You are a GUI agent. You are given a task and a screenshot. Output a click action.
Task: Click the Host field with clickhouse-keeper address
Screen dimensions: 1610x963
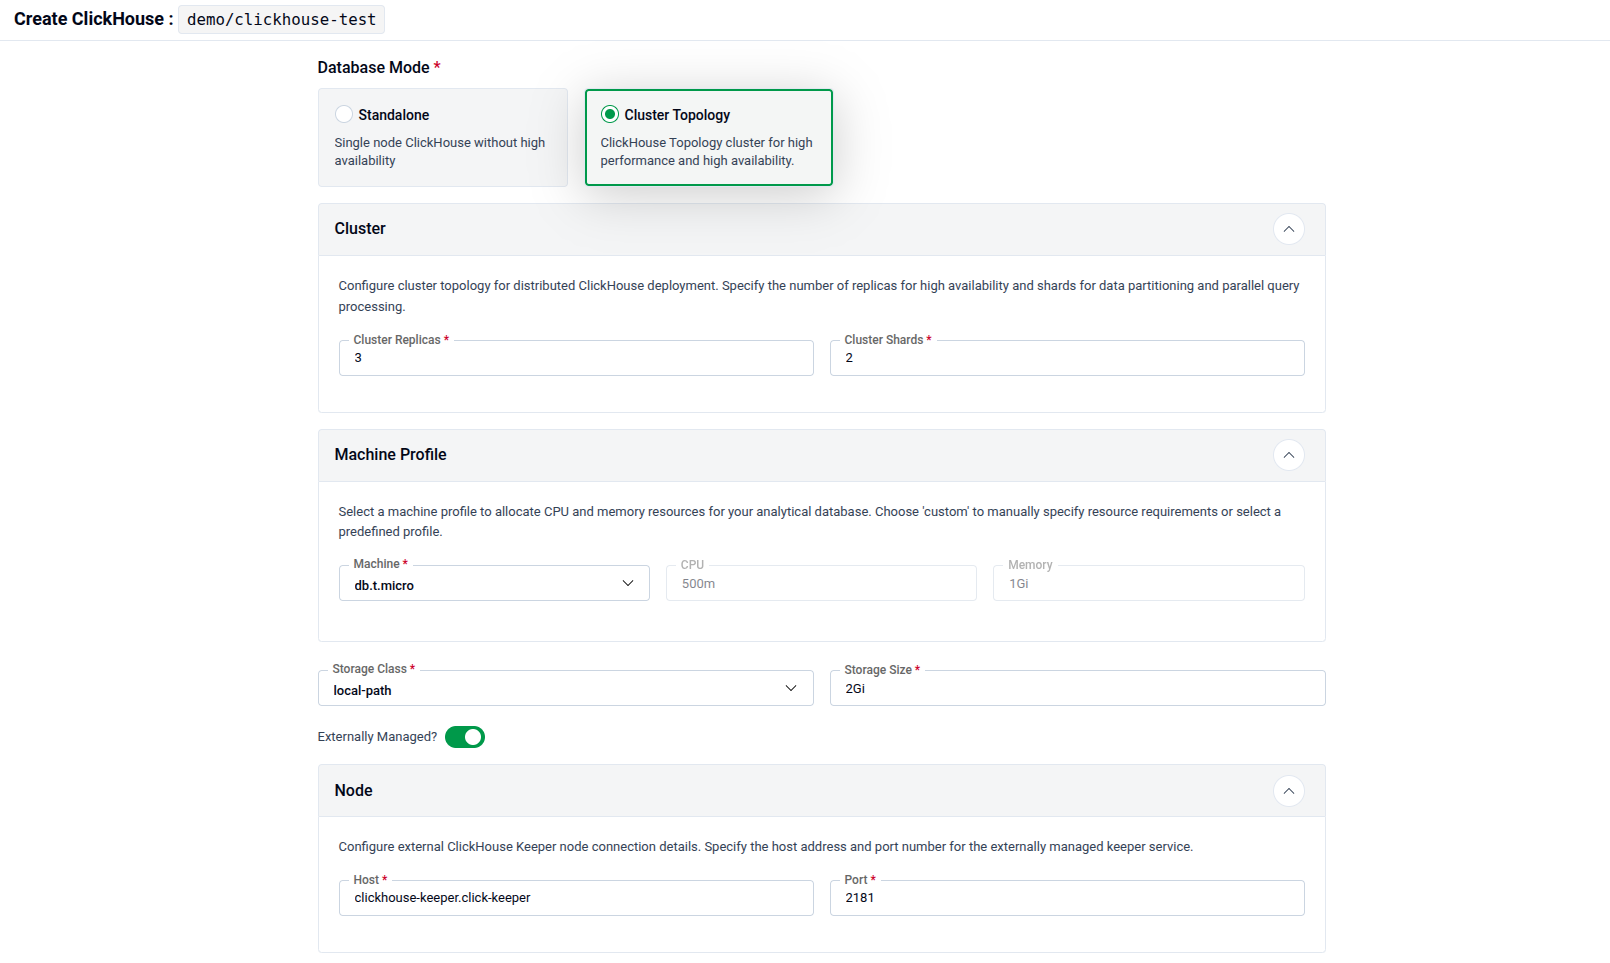click(576, 898)
